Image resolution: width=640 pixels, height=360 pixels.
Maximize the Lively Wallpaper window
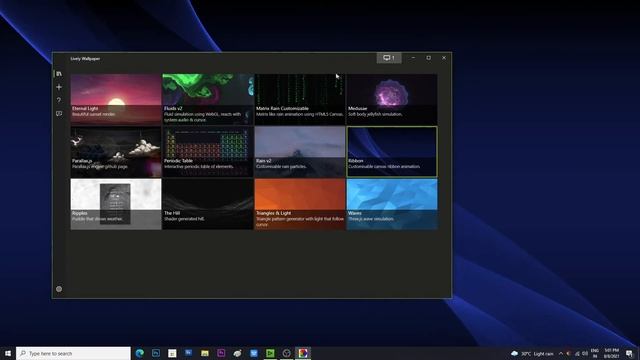(429, 58)
